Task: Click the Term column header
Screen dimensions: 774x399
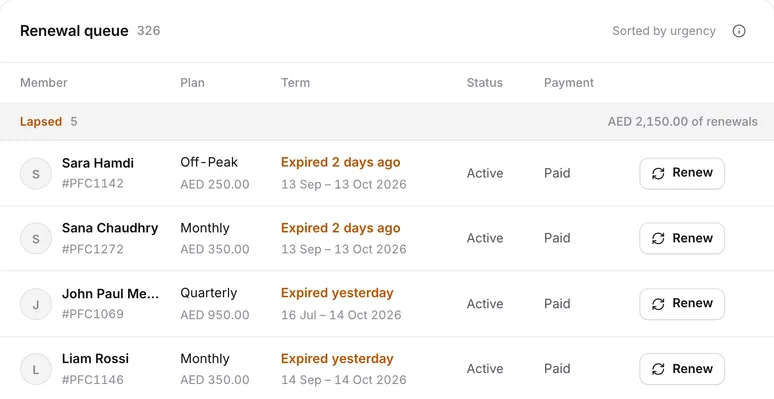Action: point(295,82)
